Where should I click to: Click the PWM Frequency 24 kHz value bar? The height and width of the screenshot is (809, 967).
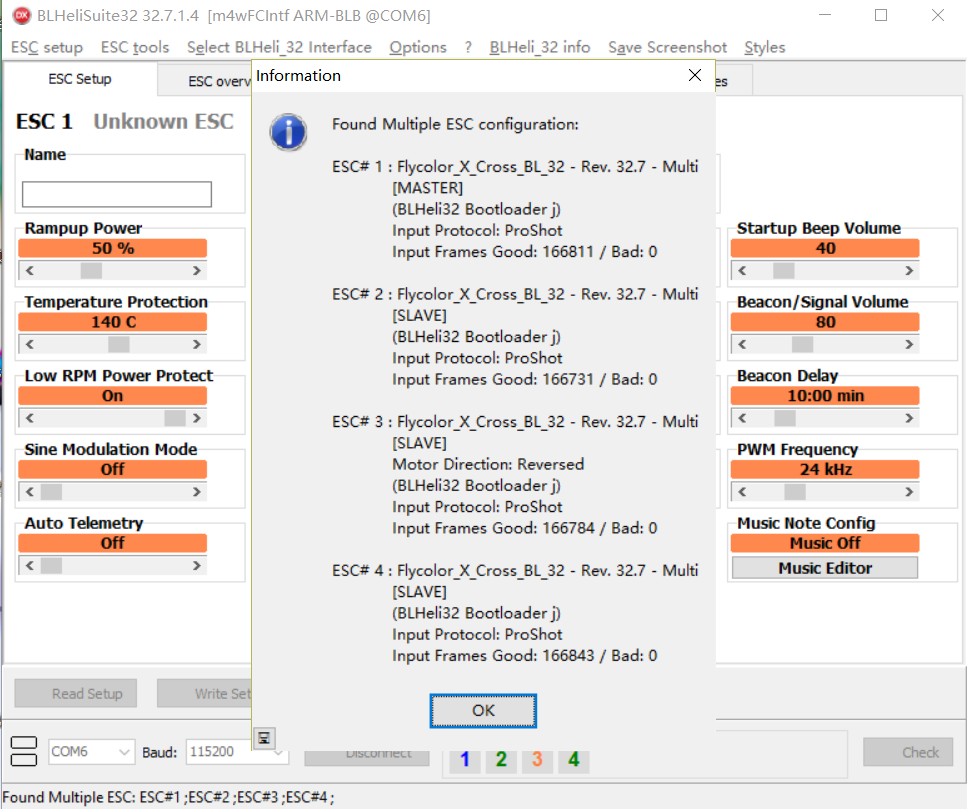tap(825, 470)
